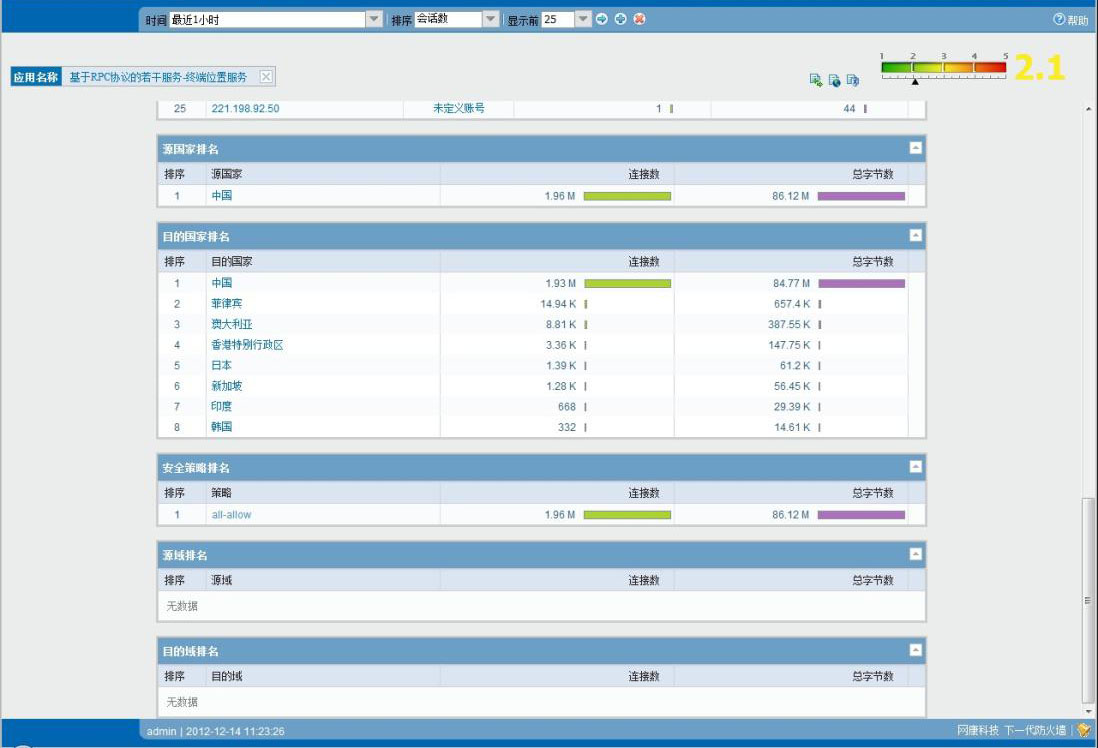Collapse the 安全策略排名 panel
The height and width of the screenshot is (748, 1098).
[915, 466]
